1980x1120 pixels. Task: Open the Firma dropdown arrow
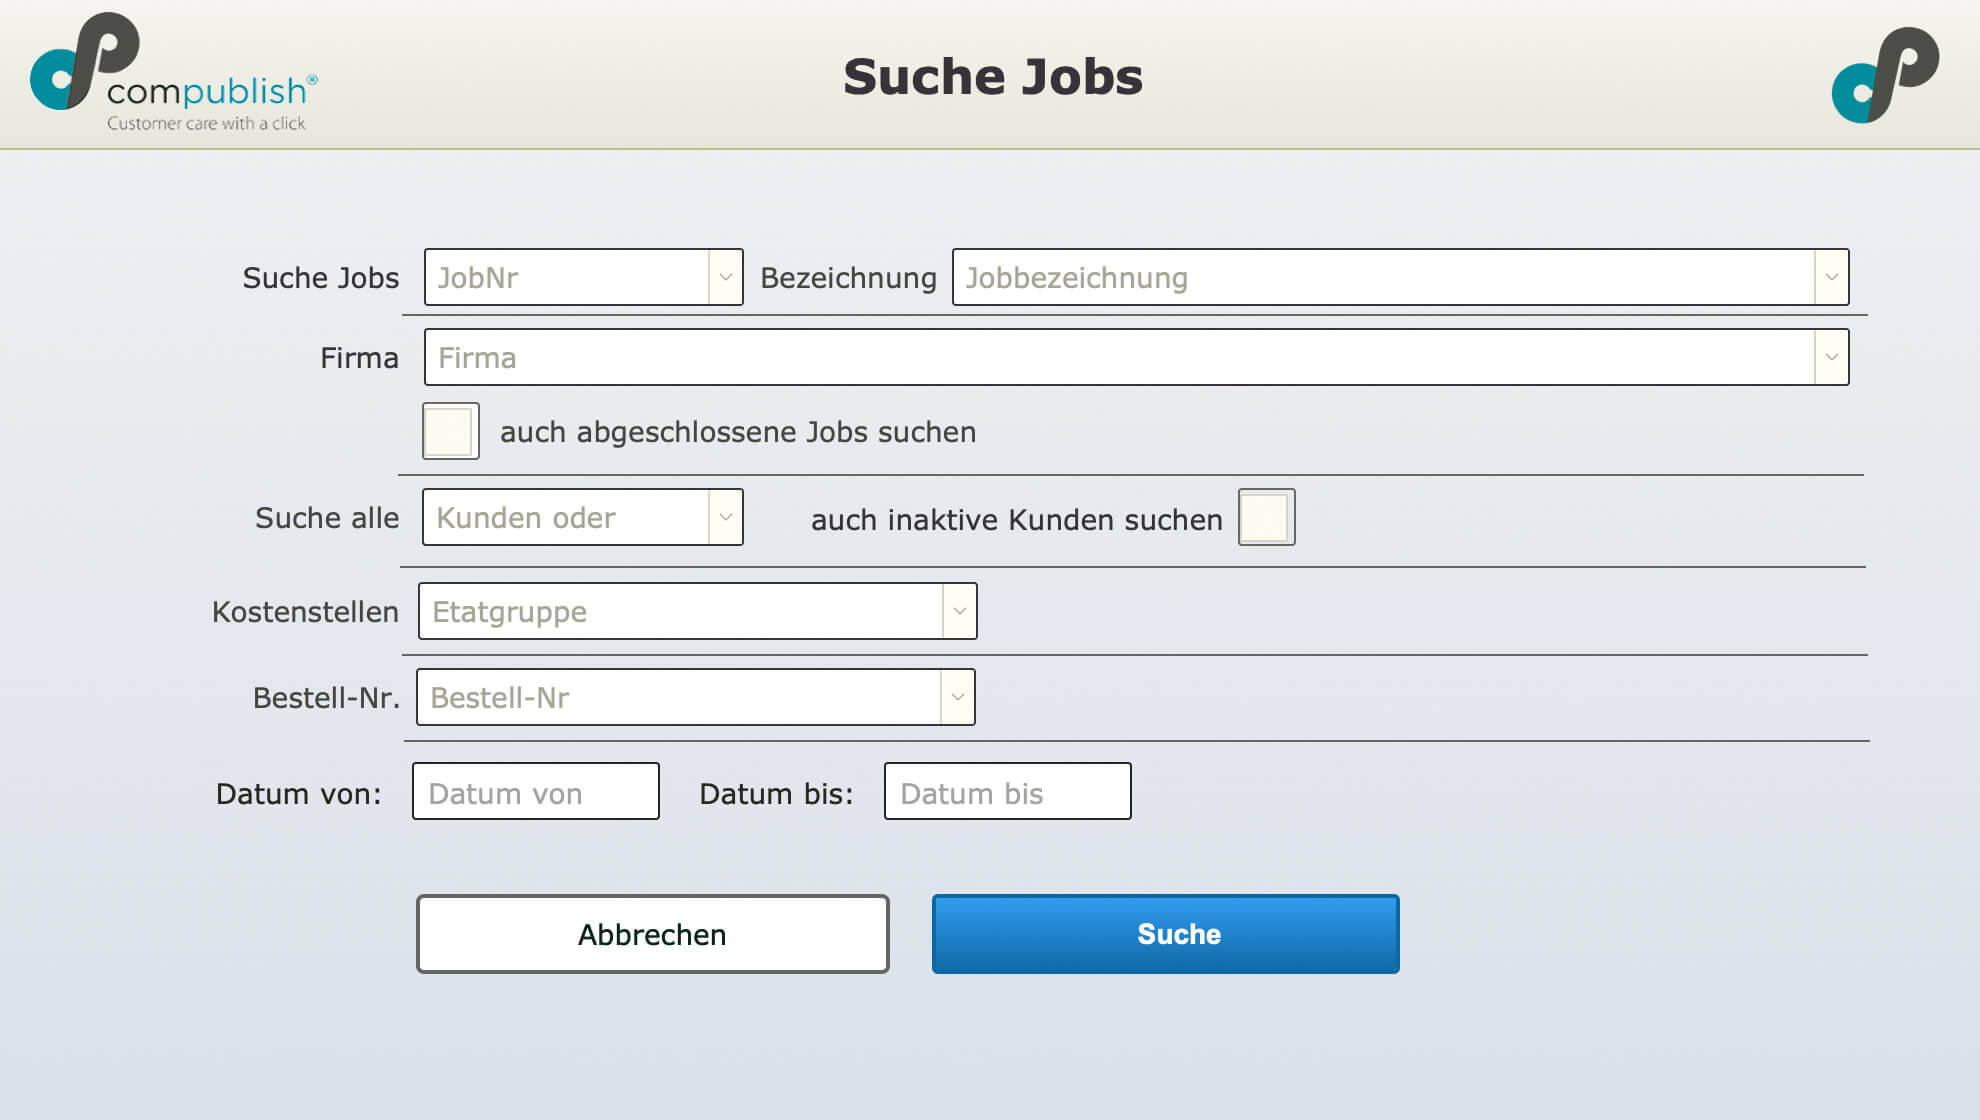point(1831,357)
